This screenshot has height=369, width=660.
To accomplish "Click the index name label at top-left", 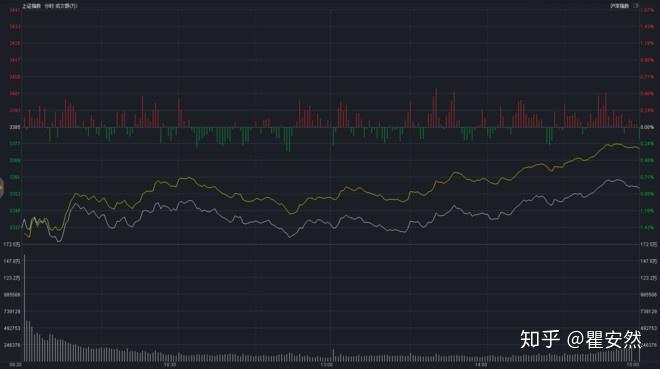I will (x=31, y=6).
